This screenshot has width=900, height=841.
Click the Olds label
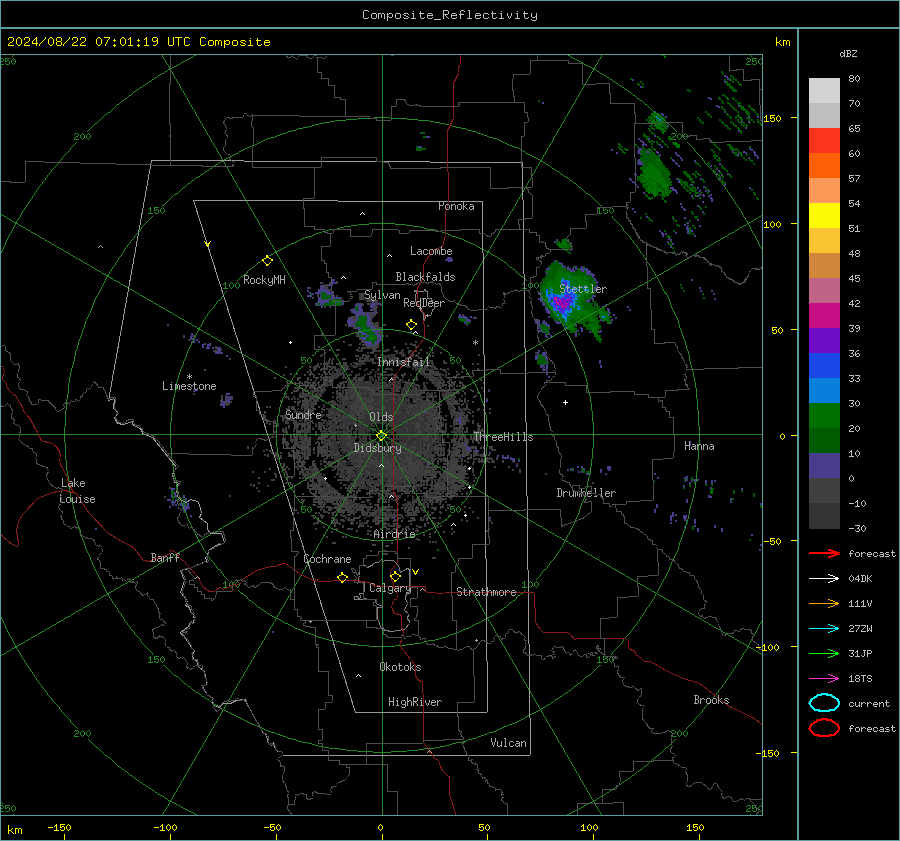[381, 417]
